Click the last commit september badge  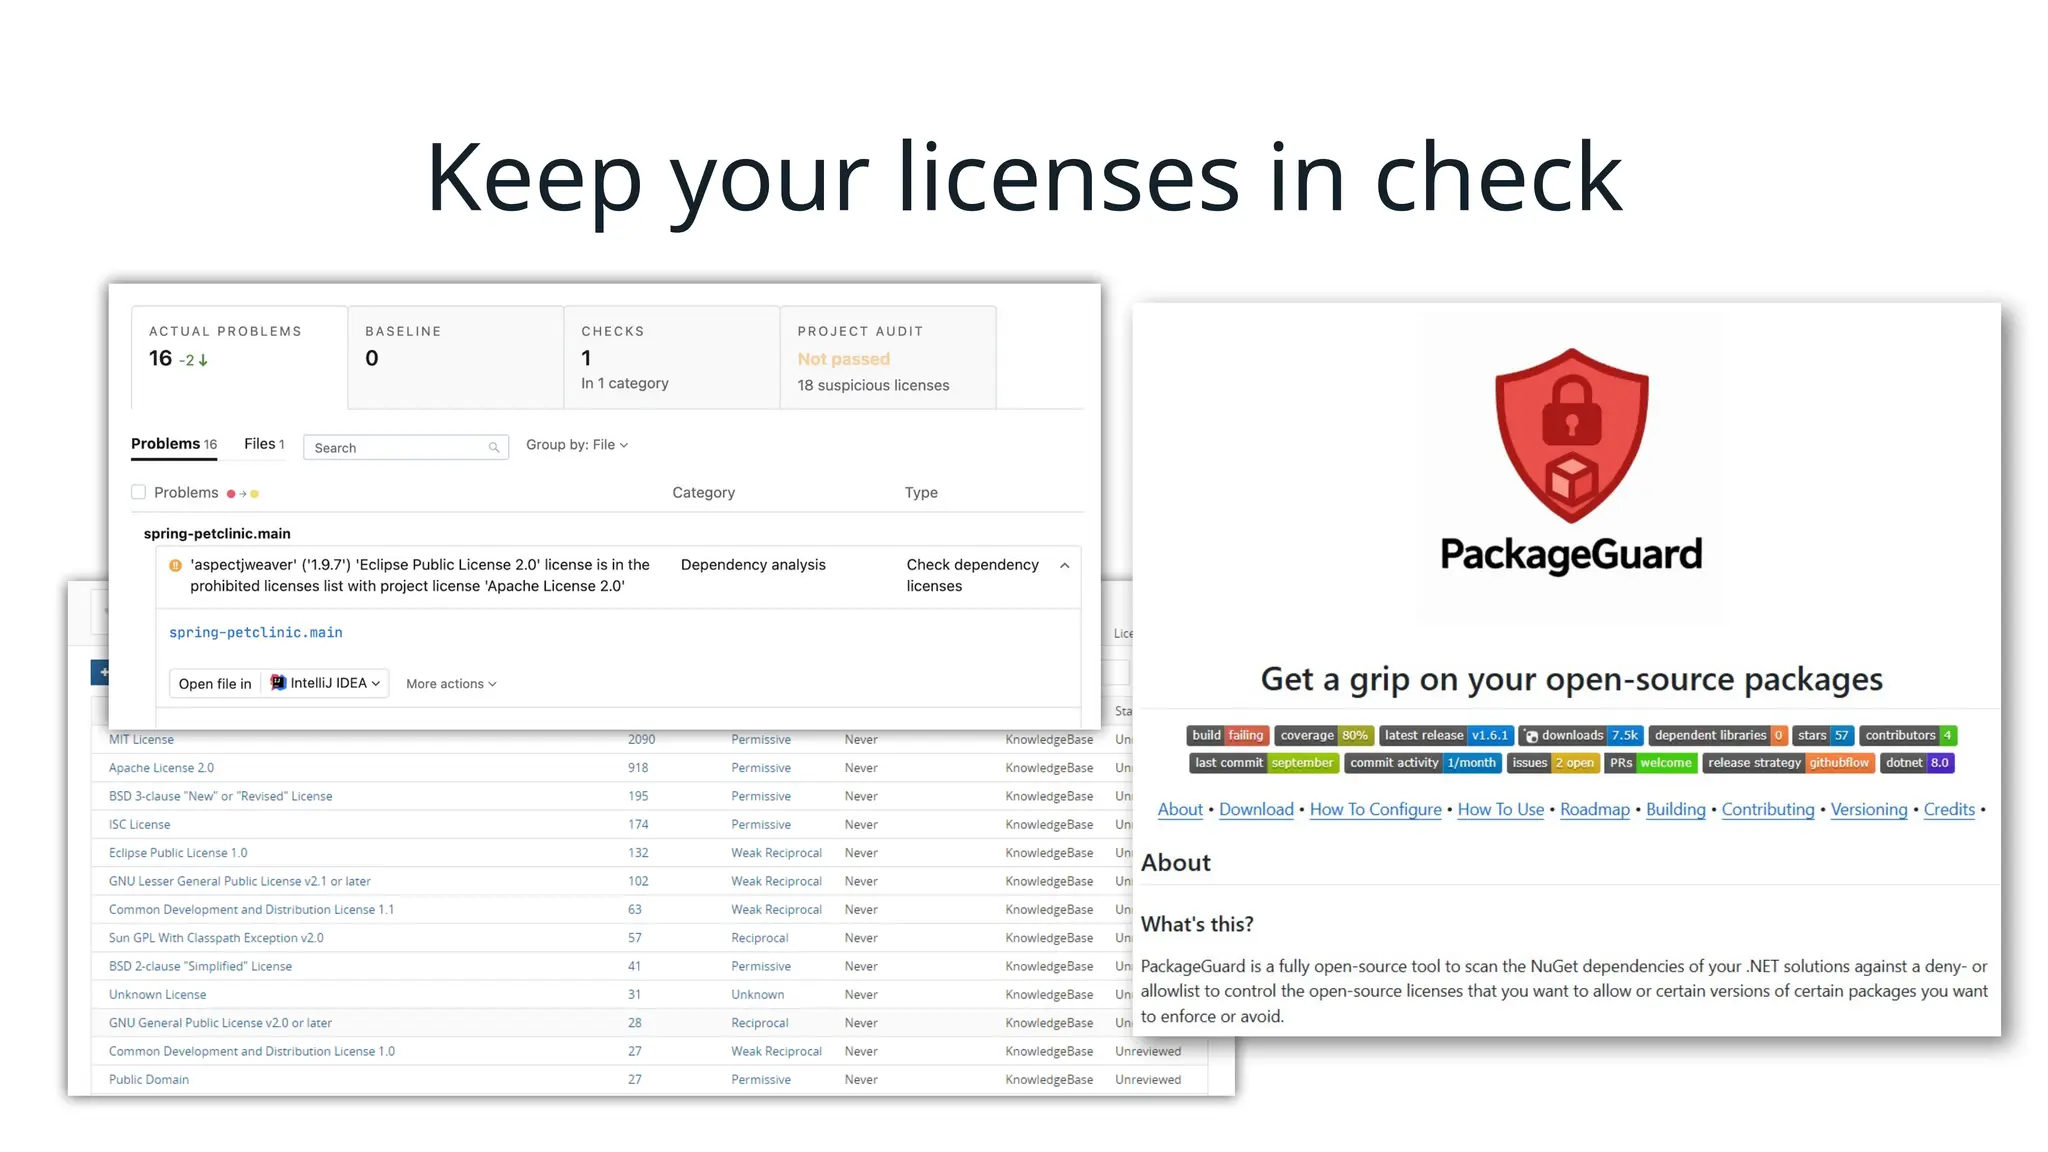coord(1264,763)
